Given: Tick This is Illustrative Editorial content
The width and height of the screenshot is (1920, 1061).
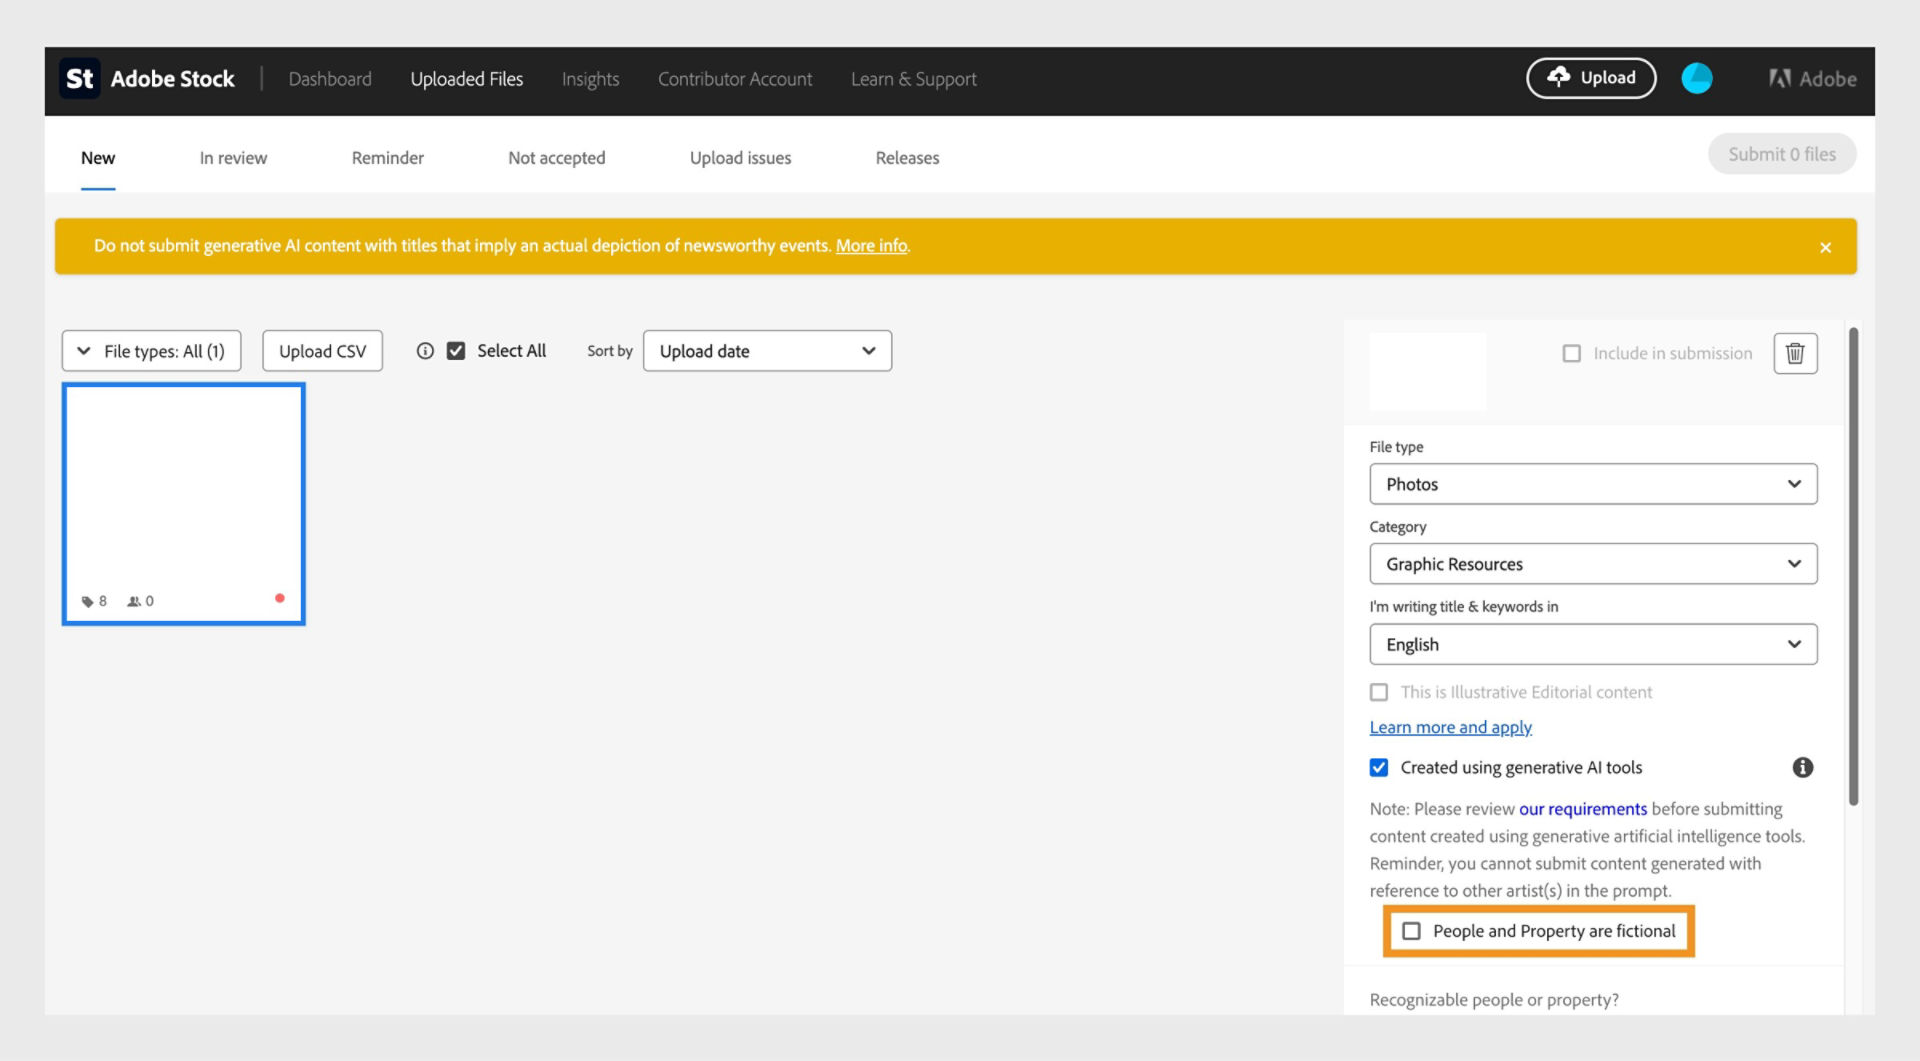Looking at the screenshot, I should pos(1379,692).
